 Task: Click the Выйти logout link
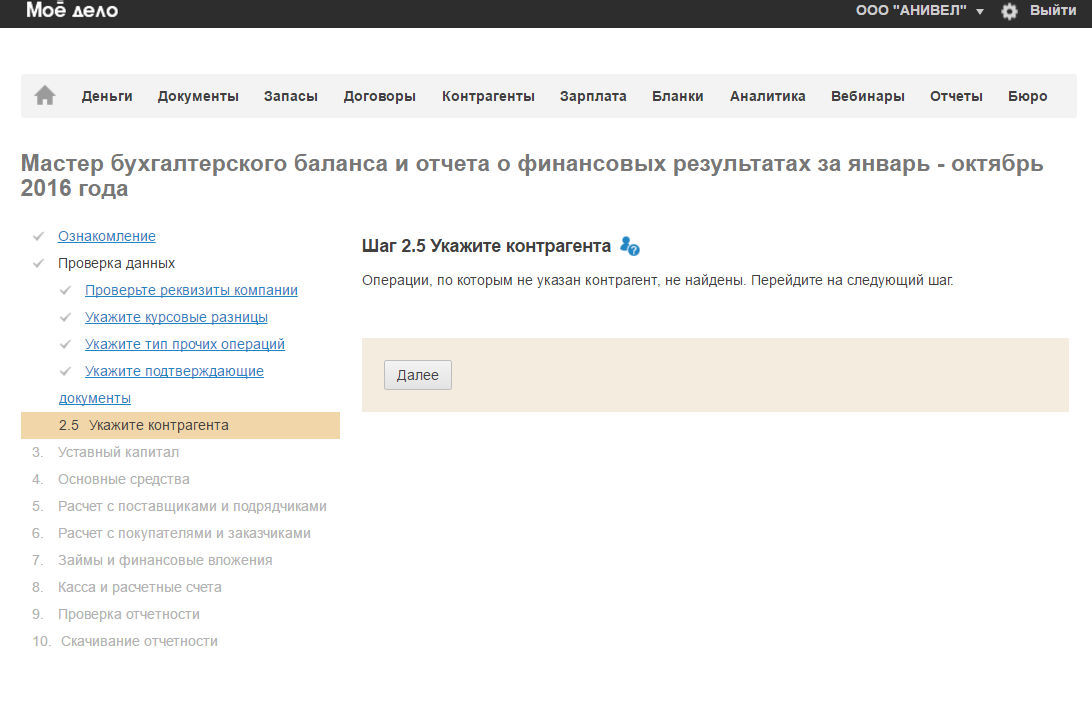tap(1053, 11)
